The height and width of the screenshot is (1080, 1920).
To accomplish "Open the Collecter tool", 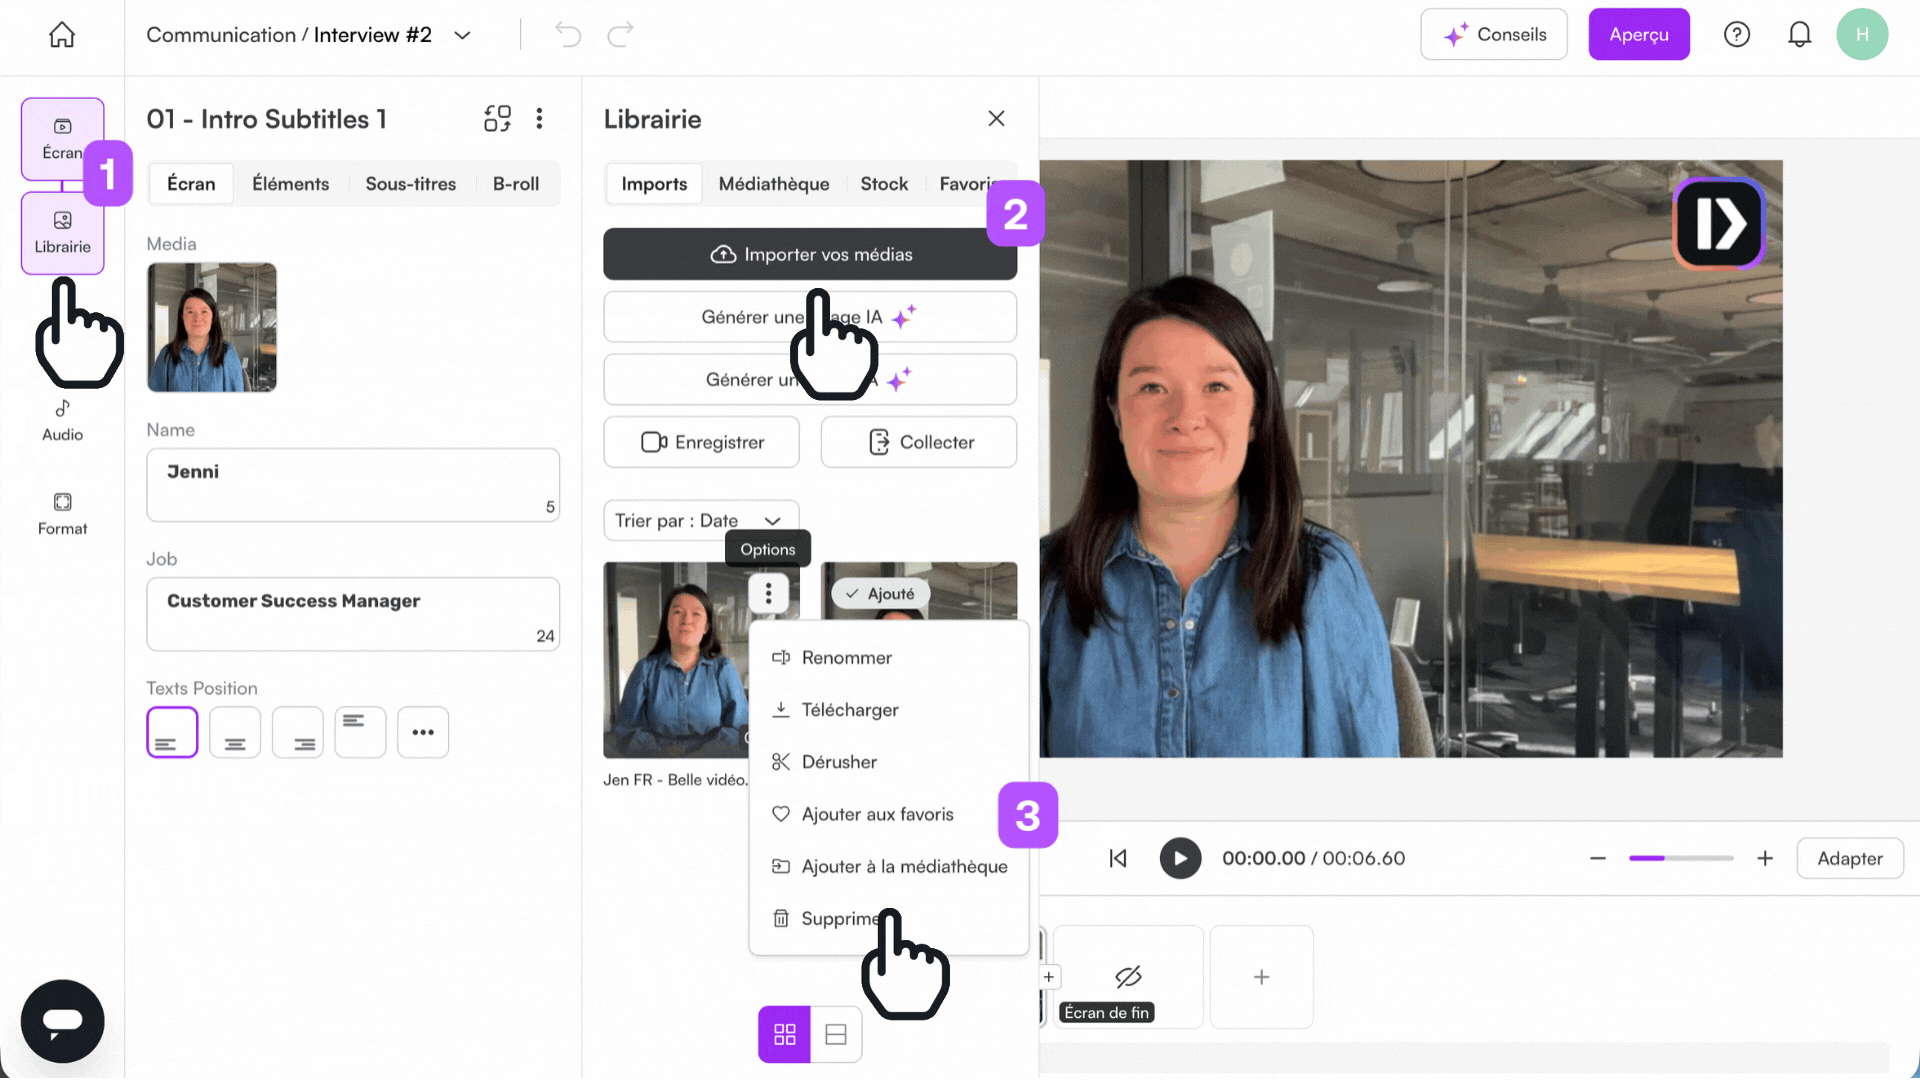I will [x=918, y=441].
